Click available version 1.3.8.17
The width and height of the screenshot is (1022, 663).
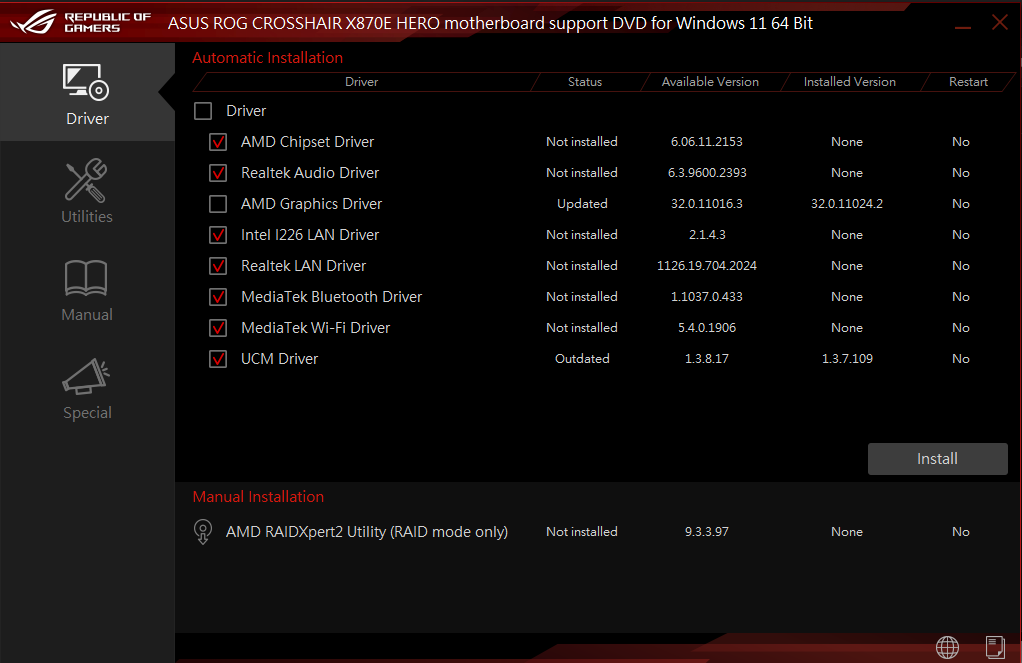pyautogui.click(x=707, y=359)
